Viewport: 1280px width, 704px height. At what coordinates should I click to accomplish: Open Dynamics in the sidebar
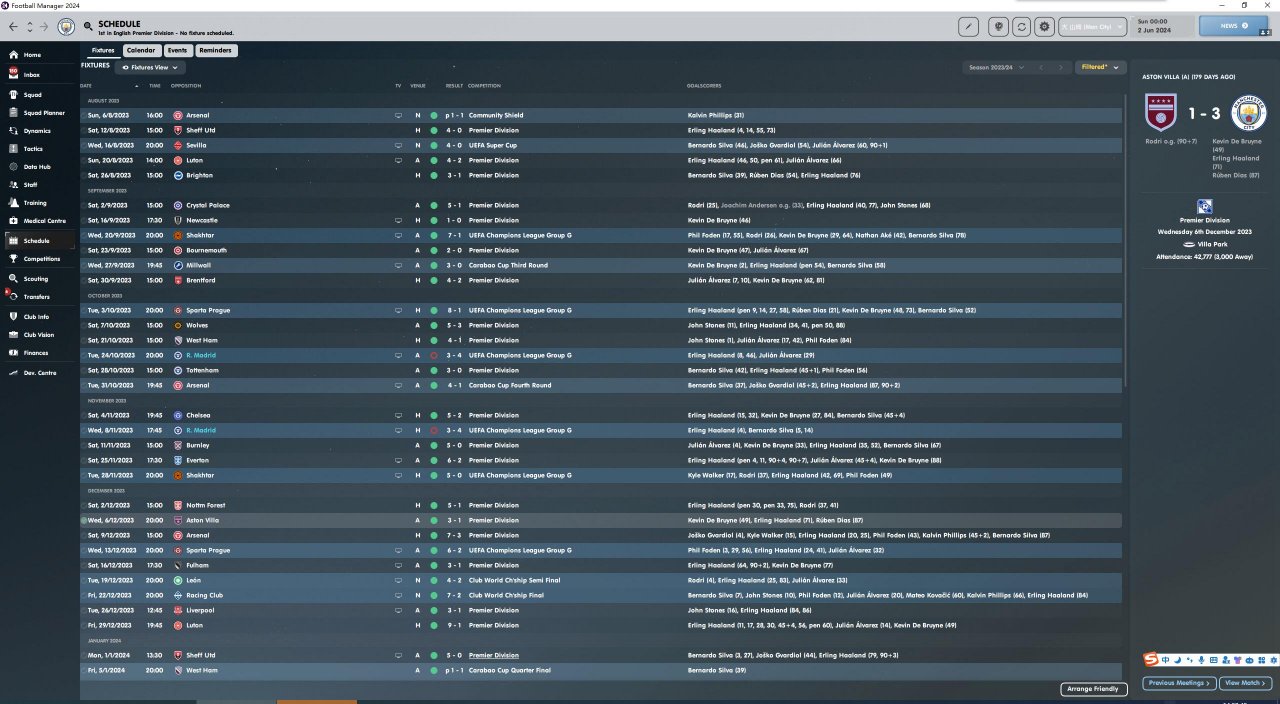pos(38,131)
